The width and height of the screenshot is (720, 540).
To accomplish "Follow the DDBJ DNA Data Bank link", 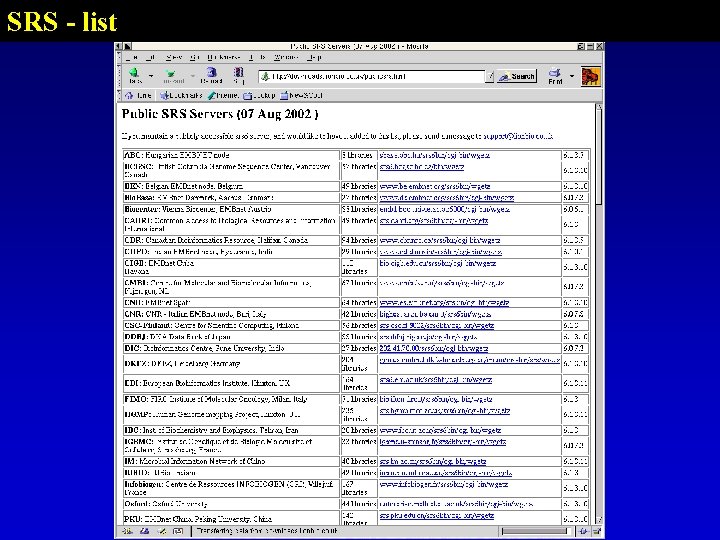I will coord(428,337).
